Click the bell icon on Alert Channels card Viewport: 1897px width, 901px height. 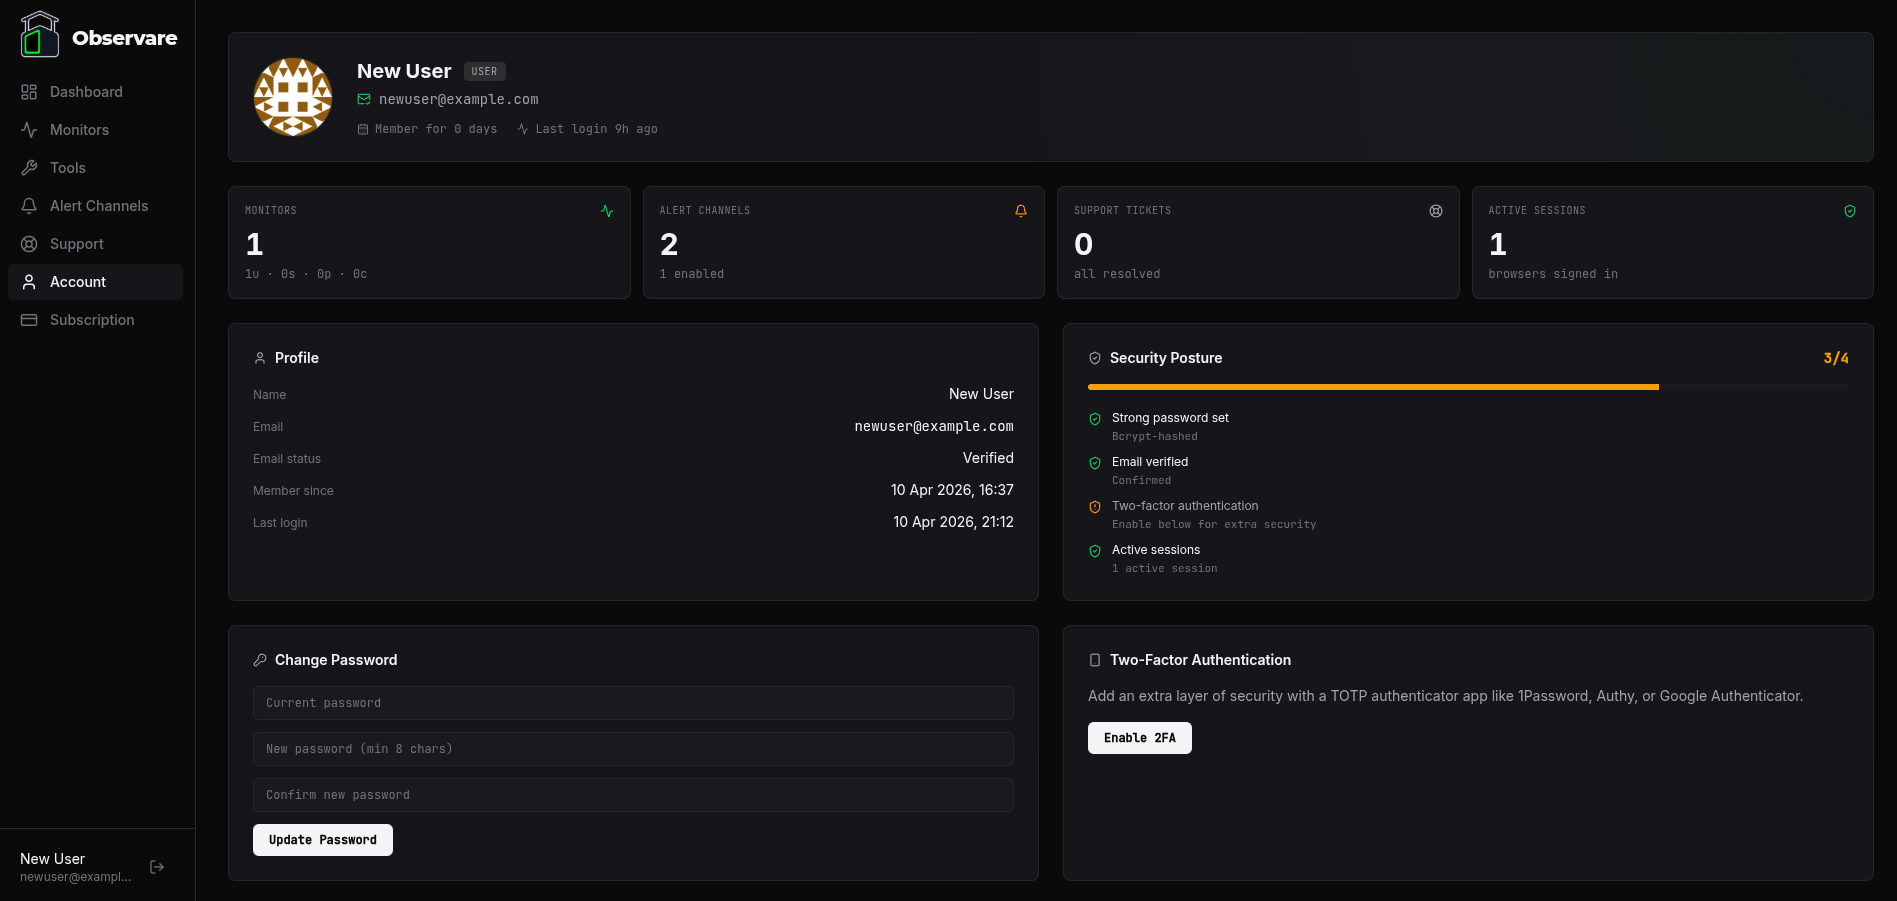pos(1020,211)
